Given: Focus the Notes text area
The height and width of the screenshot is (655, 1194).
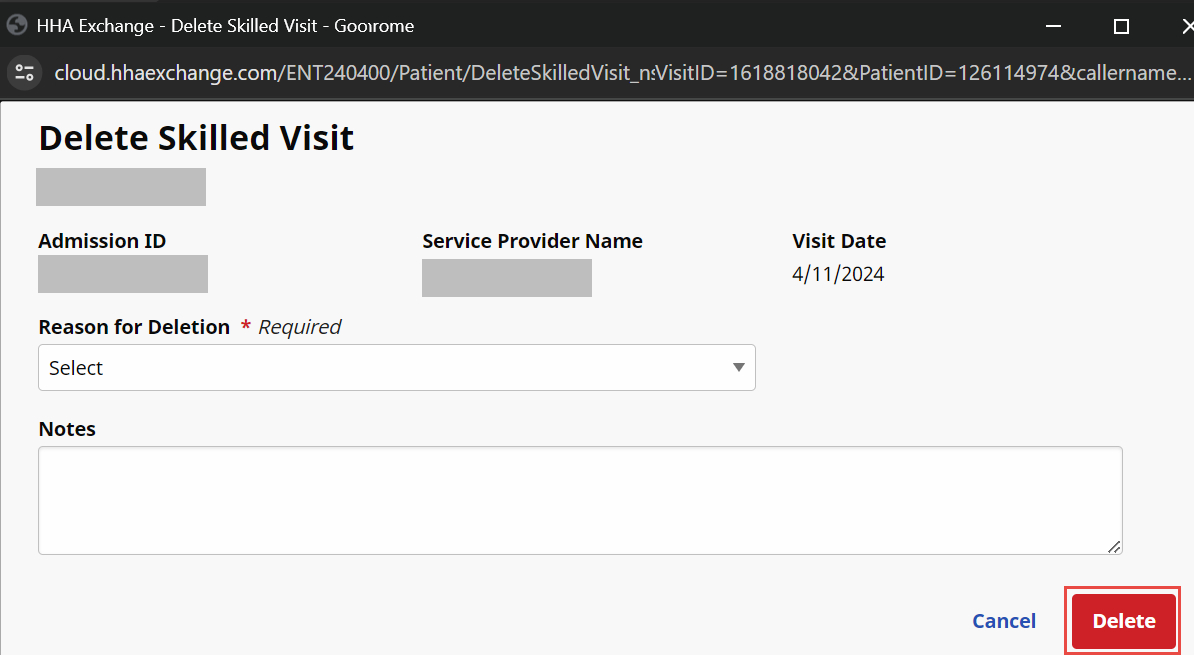Looking at the screenshot, I should click(x=580, y=500).
